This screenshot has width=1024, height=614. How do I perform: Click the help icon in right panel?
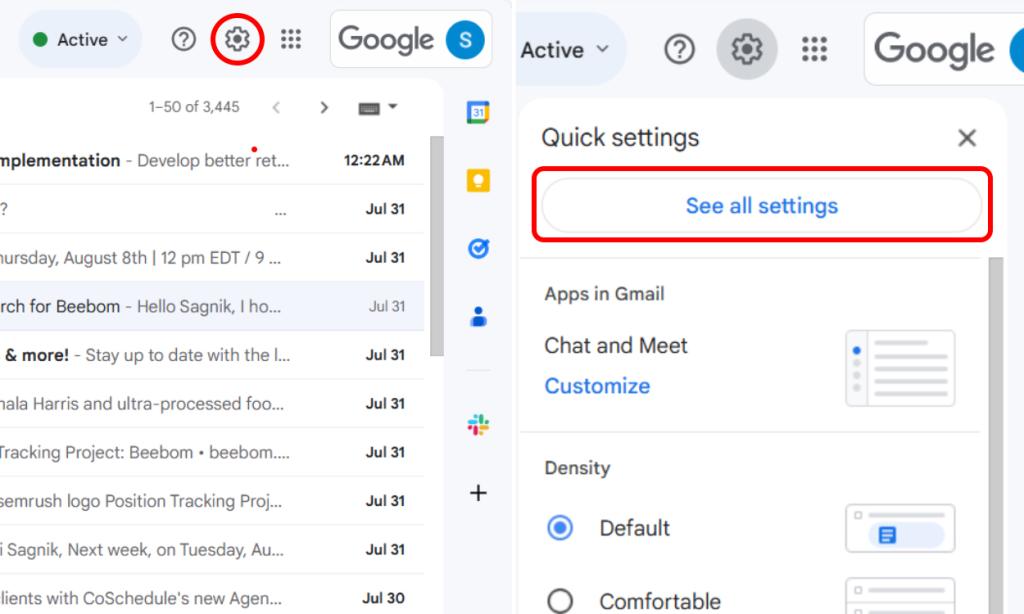[679, 49]
